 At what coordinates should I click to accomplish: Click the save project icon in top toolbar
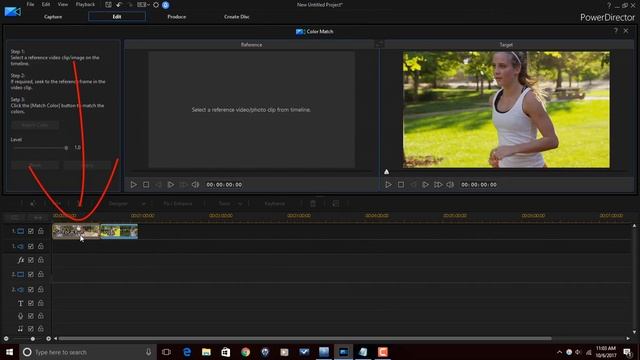point(108,5)
